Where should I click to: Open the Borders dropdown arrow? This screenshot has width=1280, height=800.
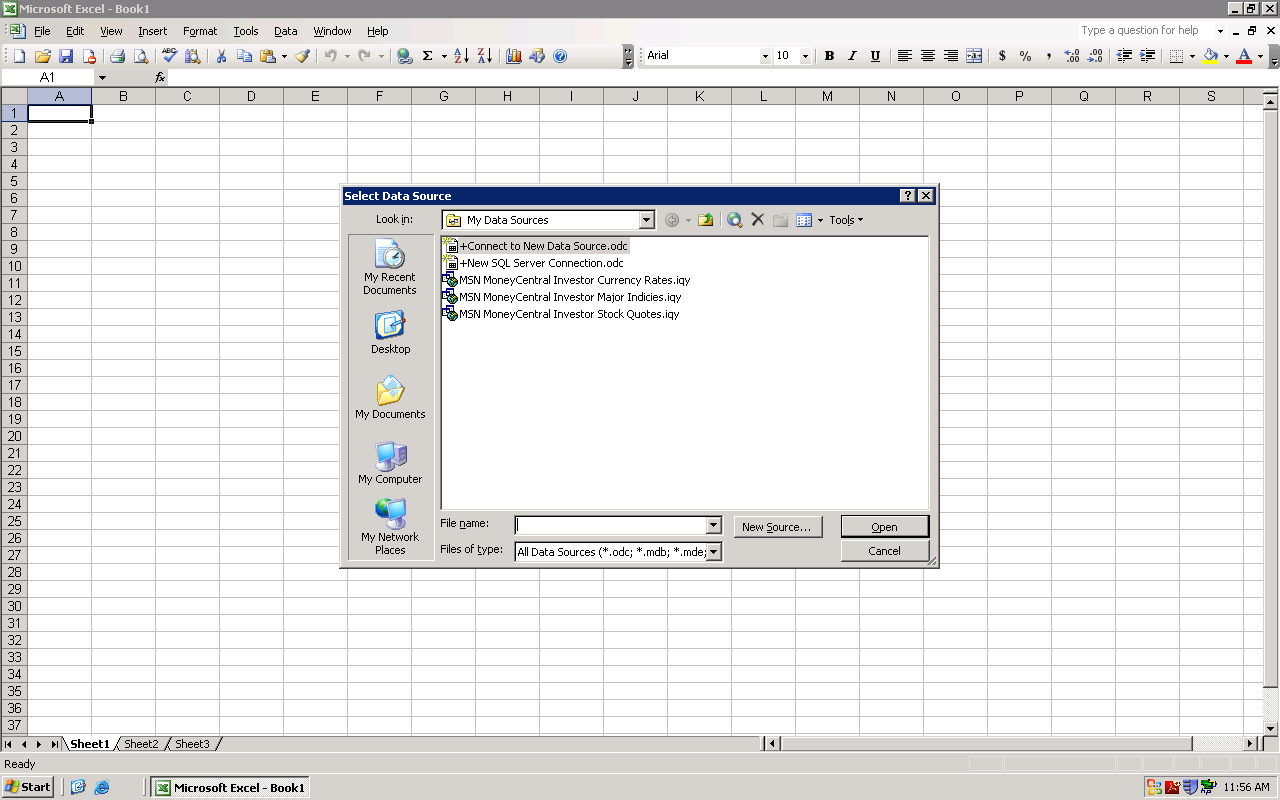[1192, 56]
